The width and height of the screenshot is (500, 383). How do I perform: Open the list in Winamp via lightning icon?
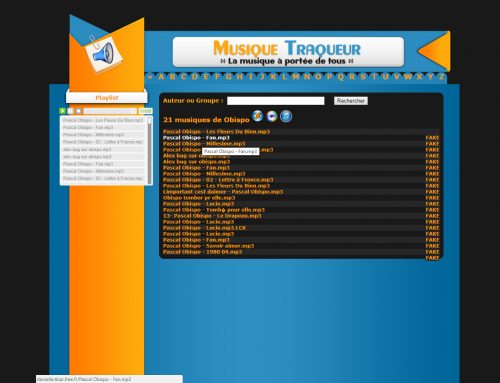[257, 116]
